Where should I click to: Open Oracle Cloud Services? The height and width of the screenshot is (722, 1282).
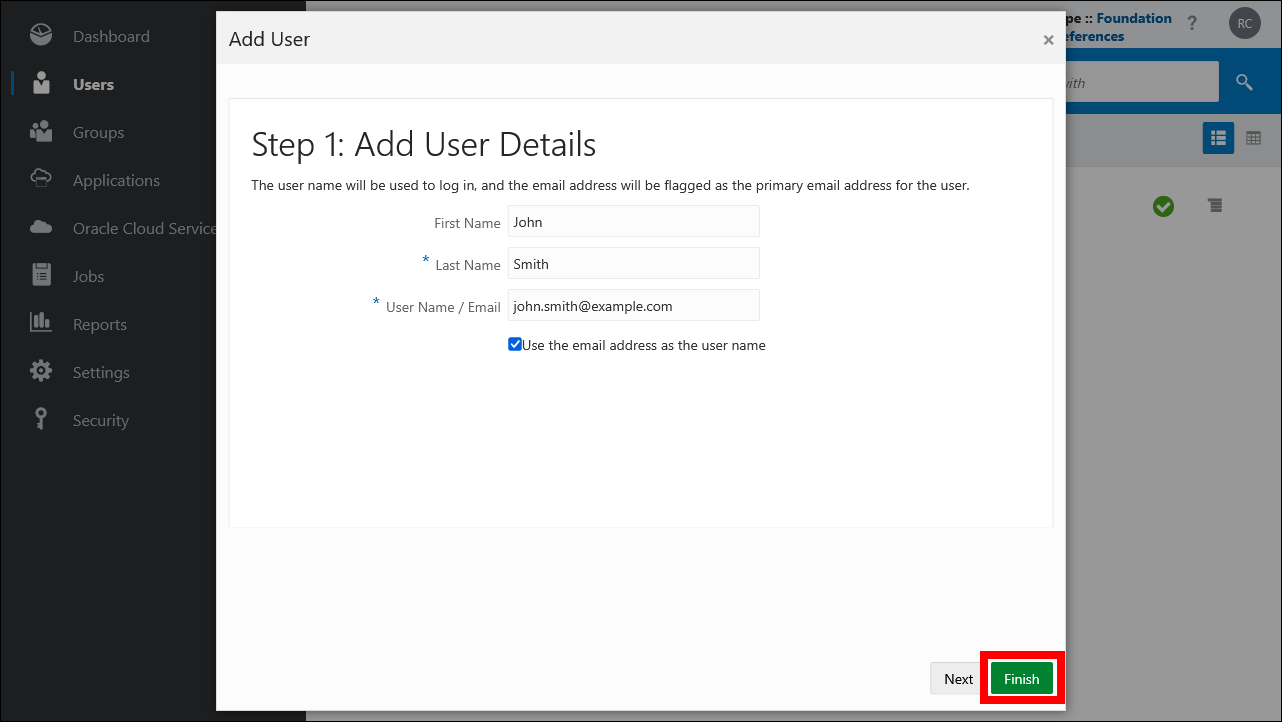[x=143, y=228]
